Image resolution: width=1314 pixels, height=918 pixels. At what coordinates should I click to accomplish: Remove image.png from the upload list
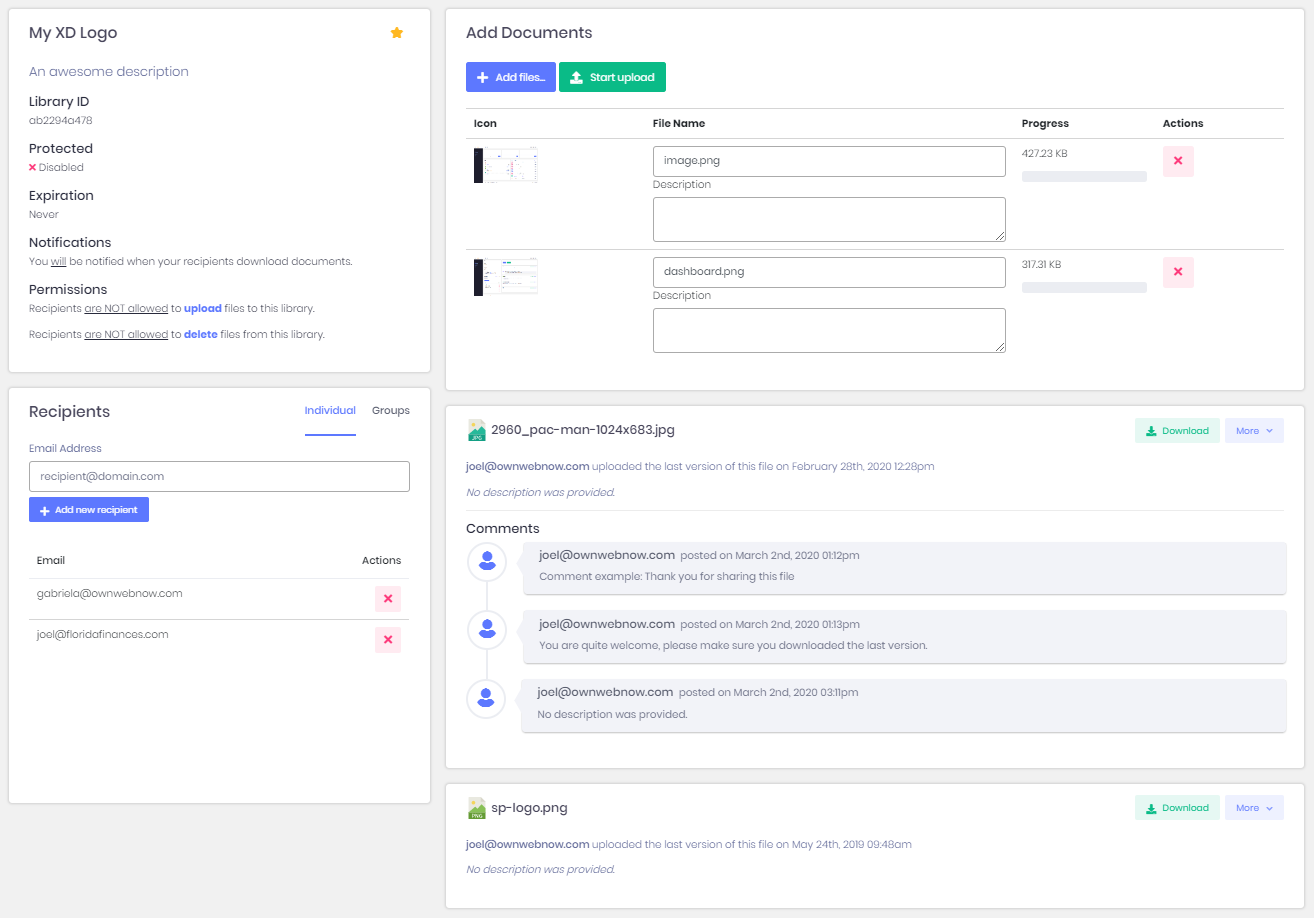(1177, 161)
